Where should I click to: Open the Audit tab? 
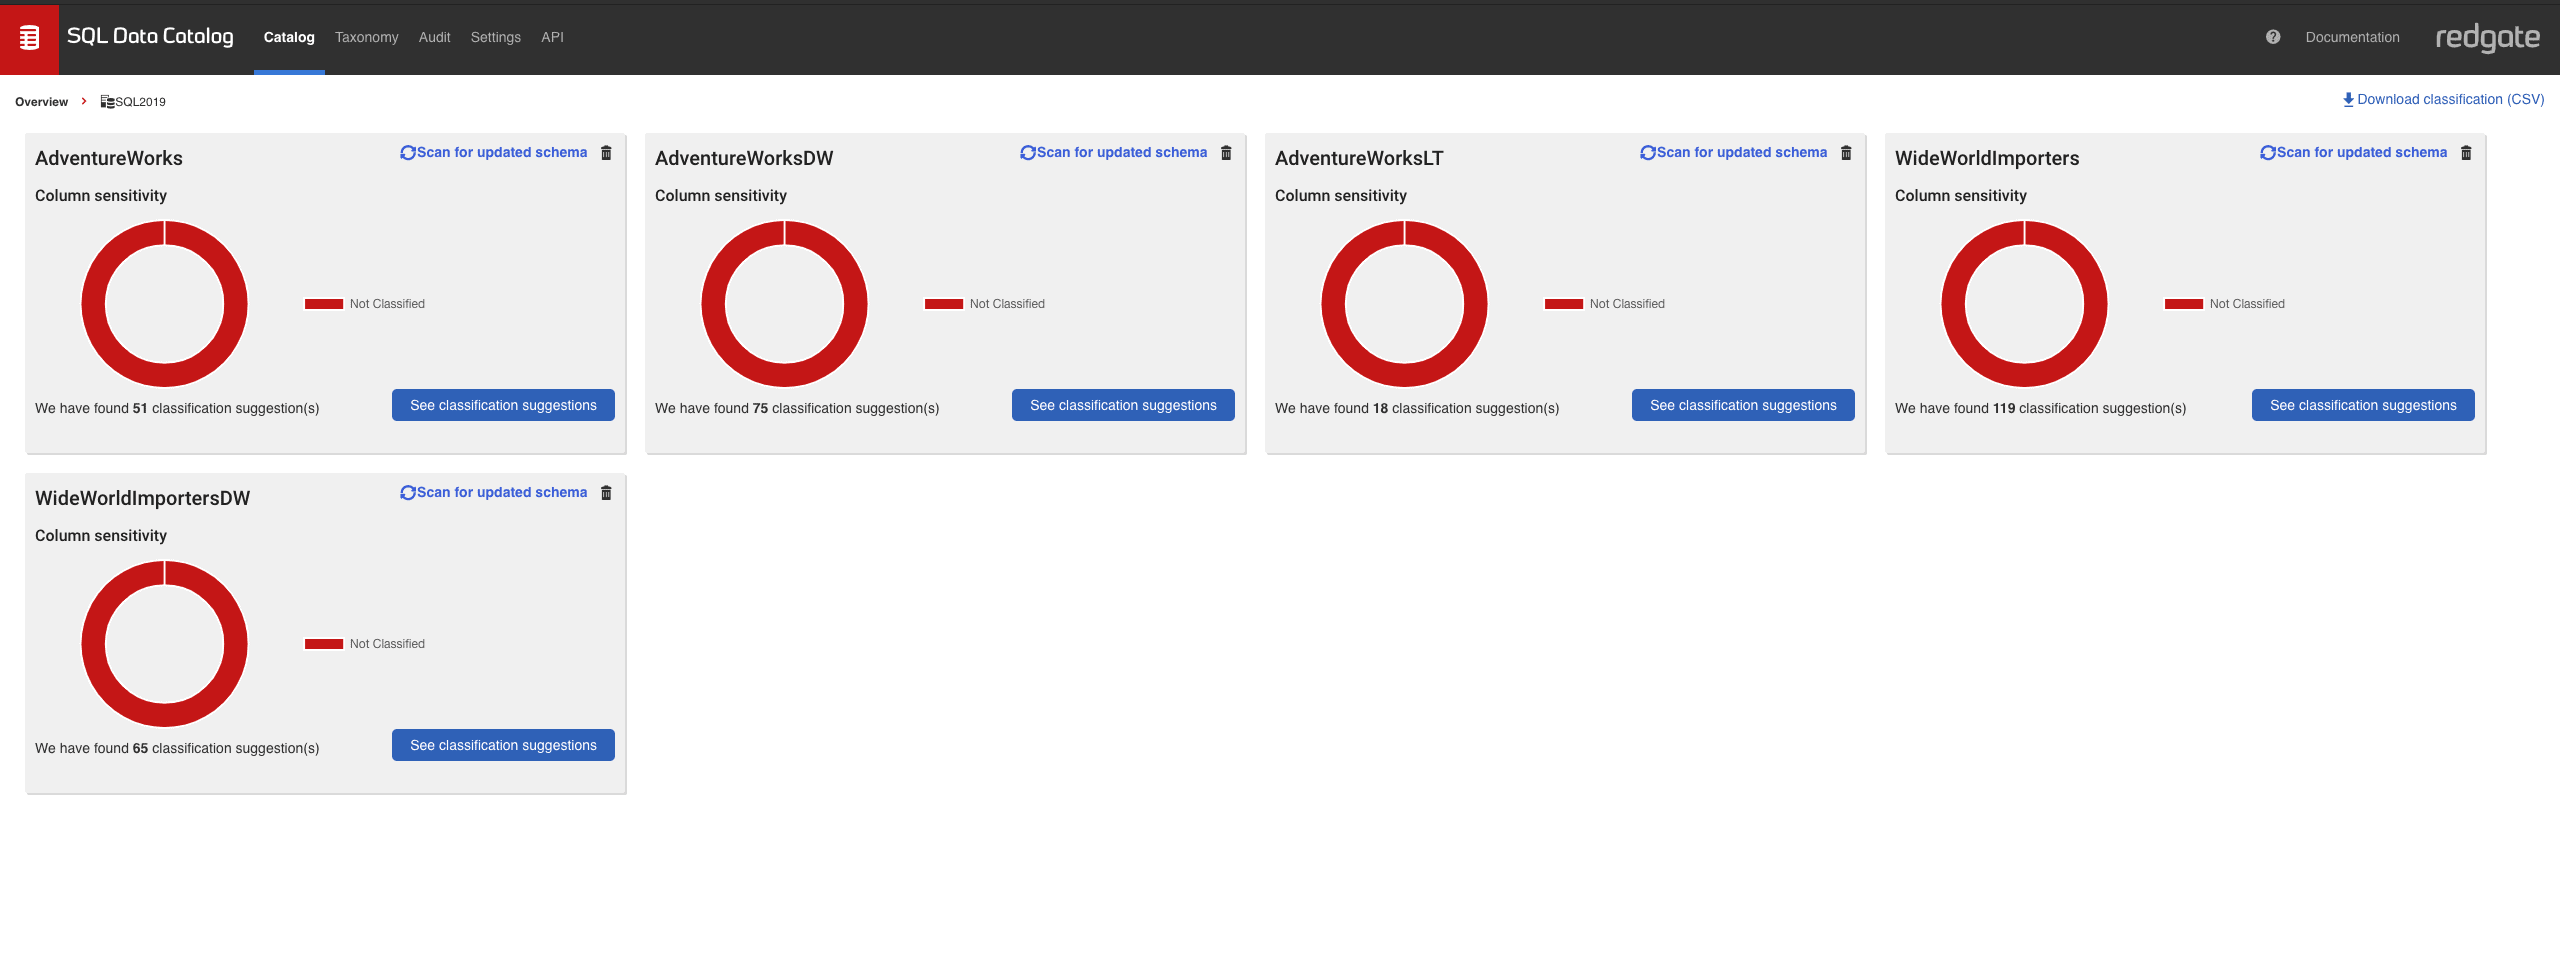point(433,37)
